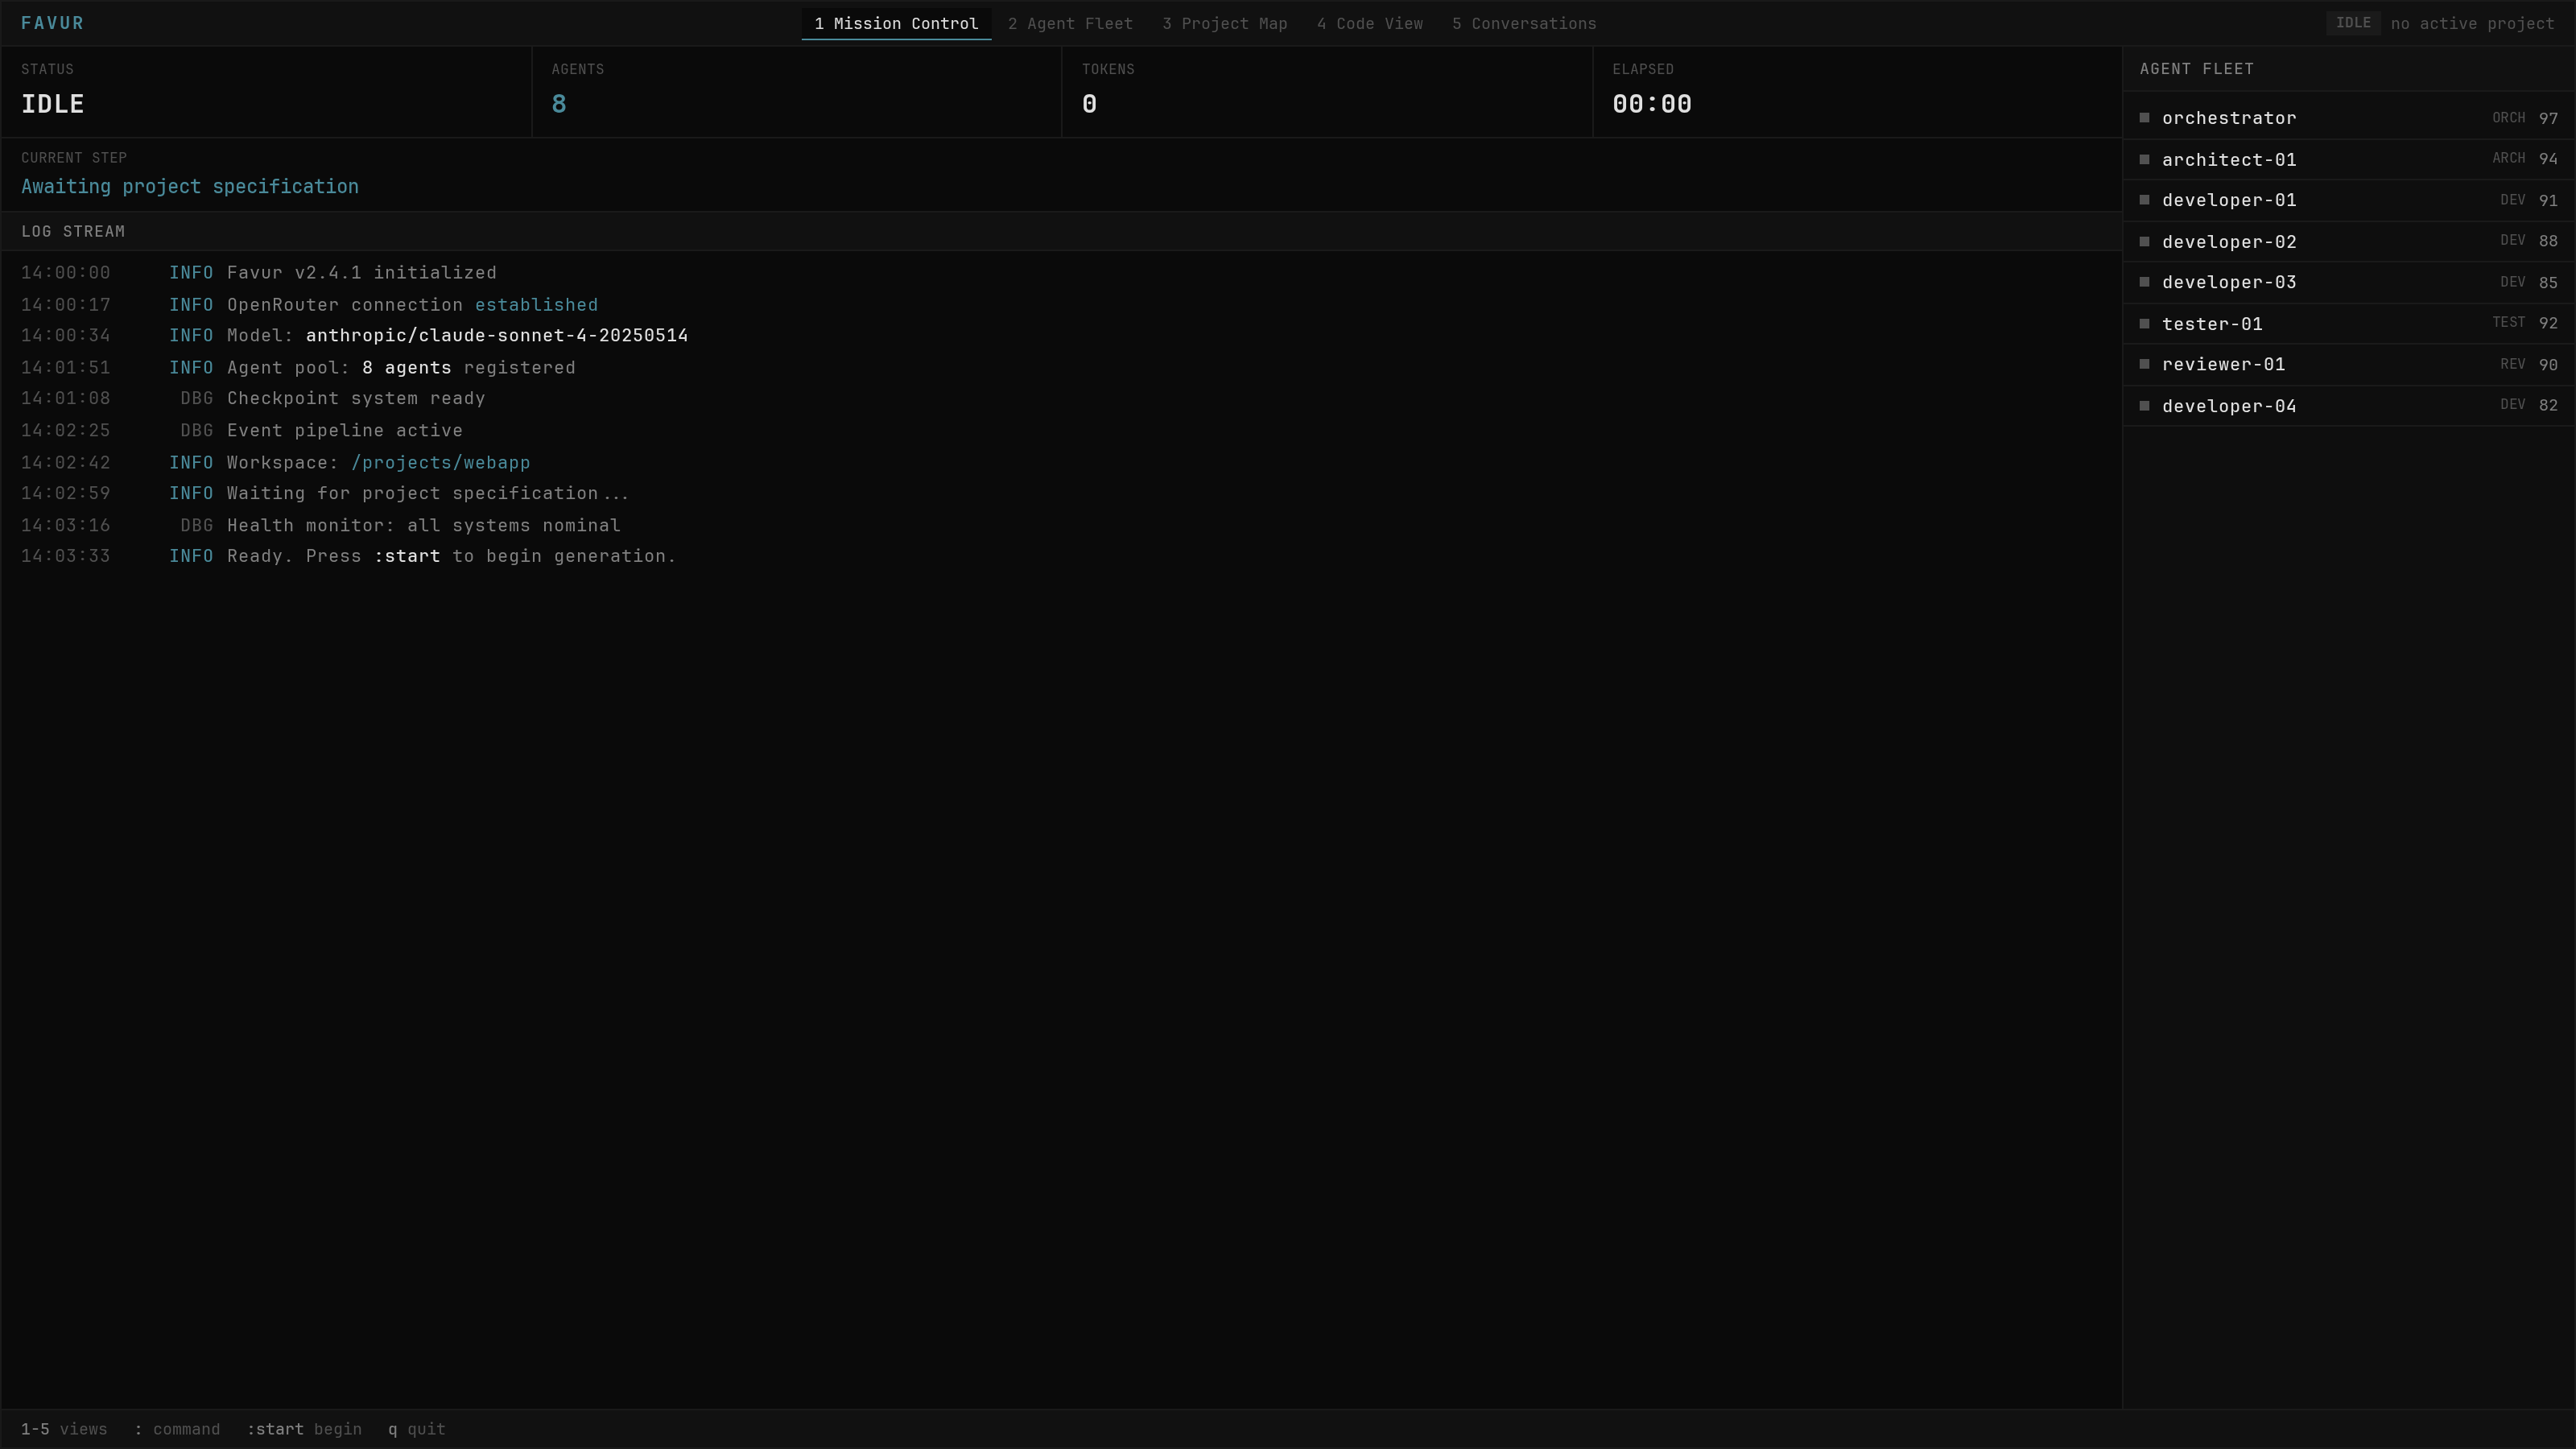Switch to the Agent Fleet view
Viewport: 2576px width, 1449px height.
(1069, 23)
